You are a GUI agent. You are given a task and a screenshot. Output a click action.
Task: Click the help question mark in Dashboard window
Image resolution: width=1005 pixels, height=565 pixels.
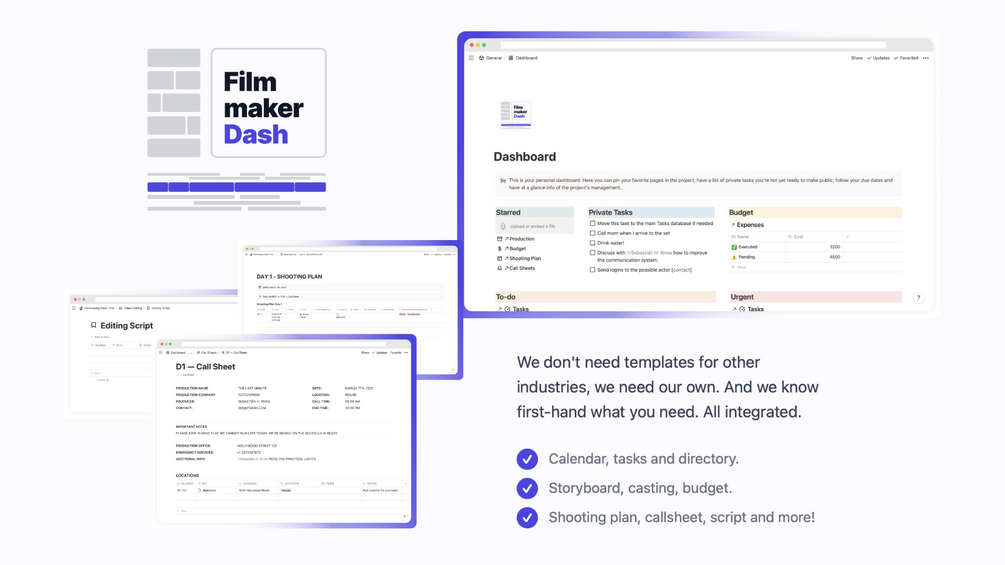click(x=918, y=297)
